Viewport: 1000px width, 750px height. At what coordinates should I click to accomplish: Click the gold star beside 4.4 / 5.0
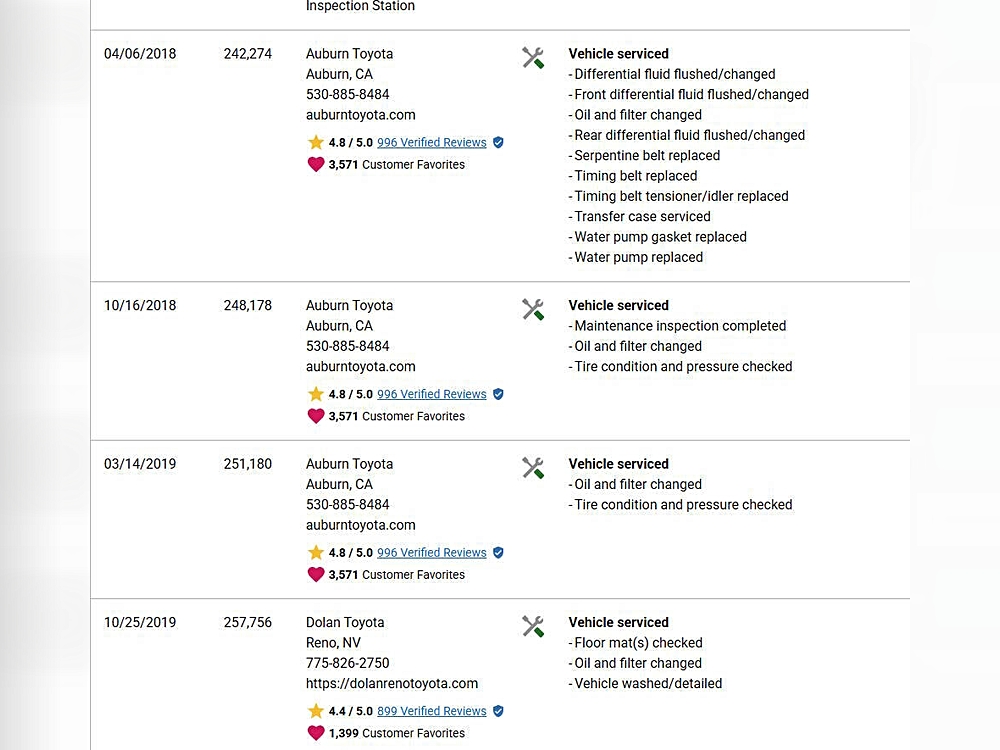click(x=316, y=710)
